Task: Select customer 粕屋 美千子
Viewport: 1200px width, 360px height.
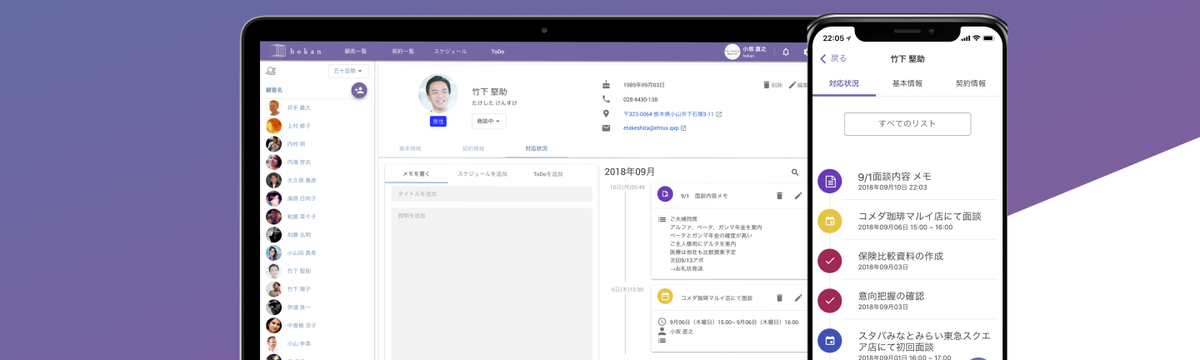Action: pos(290,216)
